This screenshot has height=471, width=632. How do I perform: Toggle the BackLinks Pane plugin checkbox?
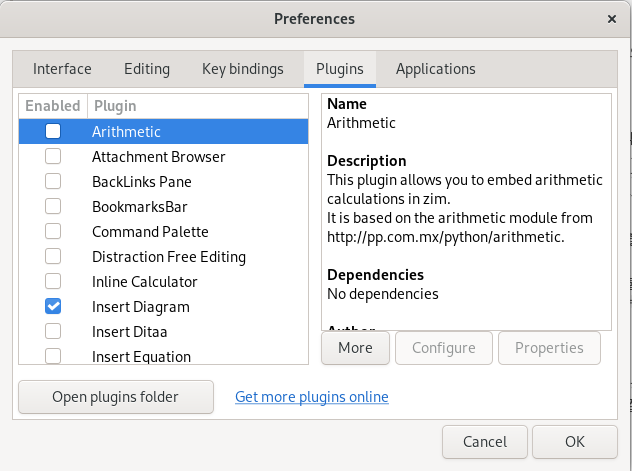coord(53,181)
